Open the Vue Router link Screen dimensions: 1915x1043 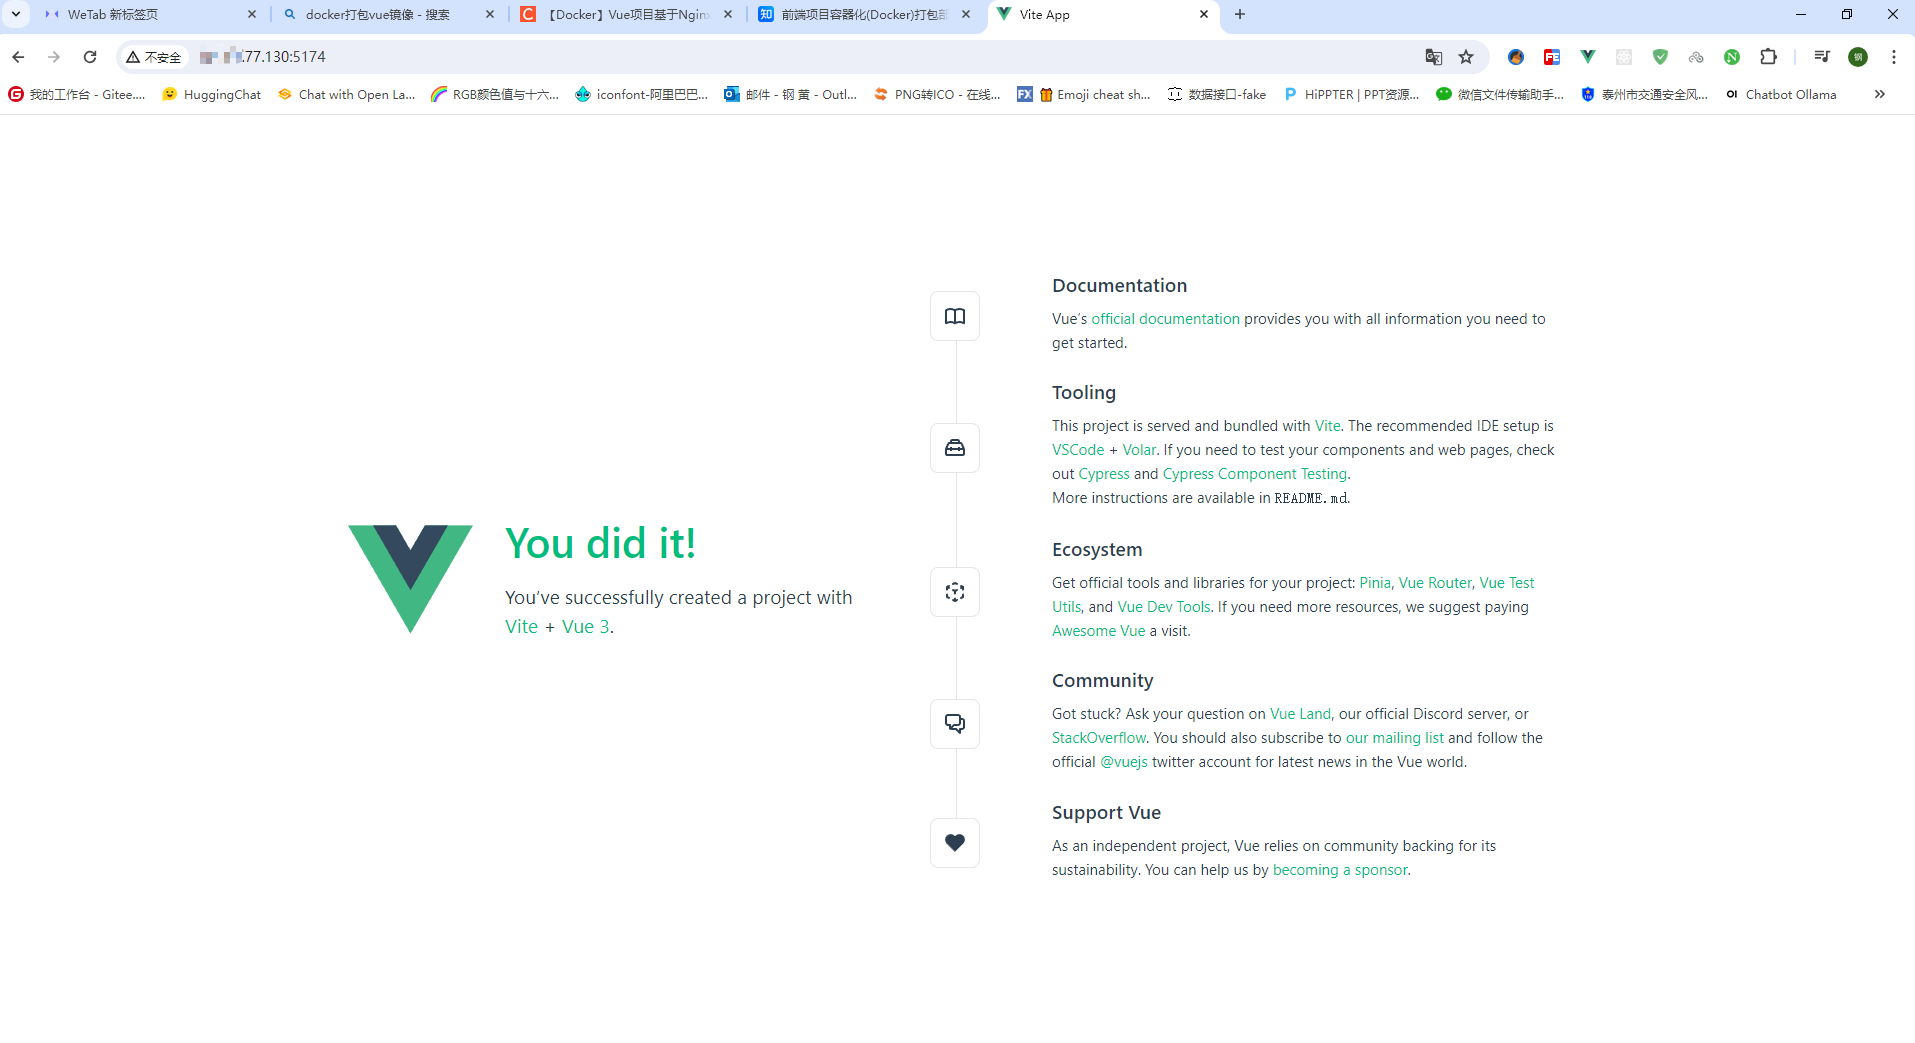(x=1435, y=583)
